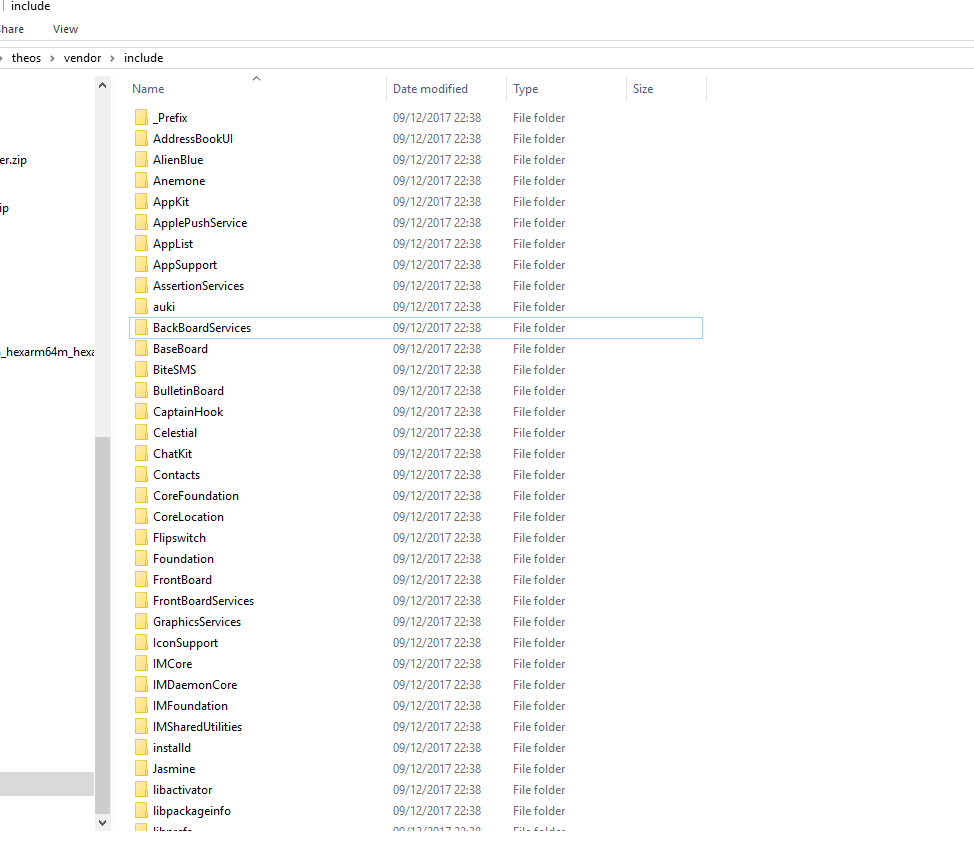Click navigation pane scroll up arrow
Viewport: 974px width, 853px height.
point(102,85)
